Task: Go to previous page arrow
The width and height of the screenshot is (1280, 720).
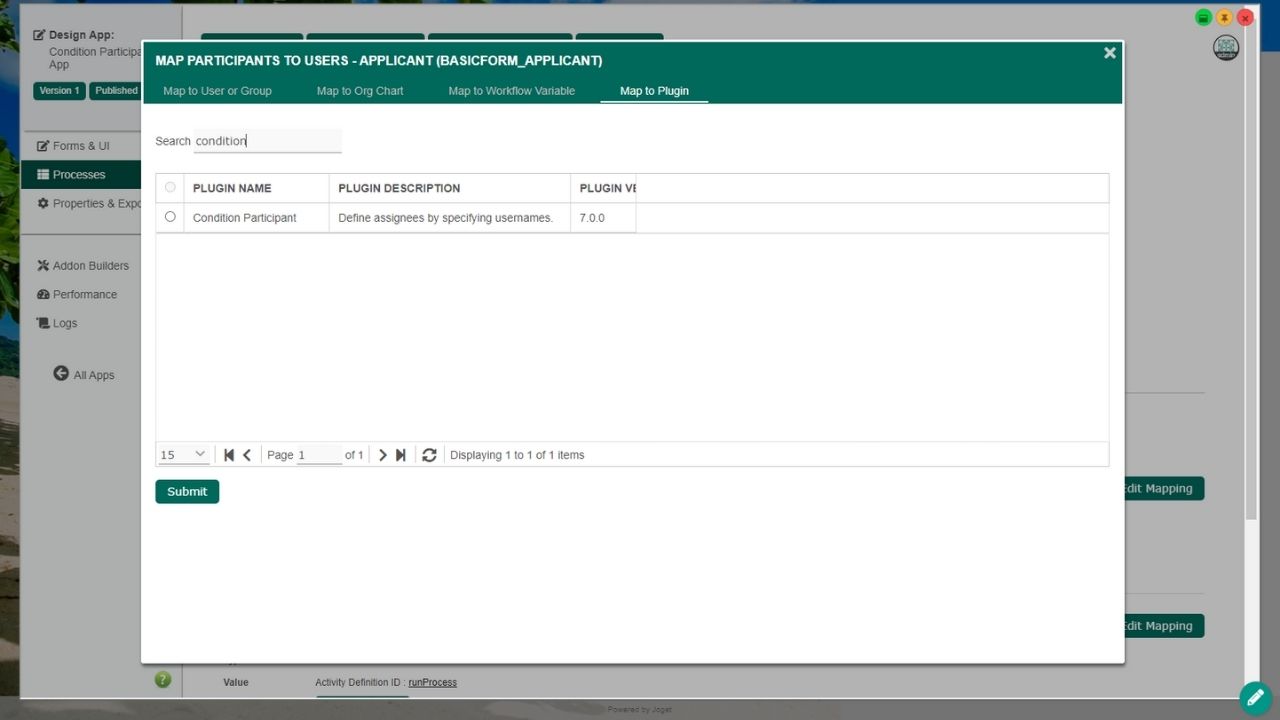Action: coord(247,455)
